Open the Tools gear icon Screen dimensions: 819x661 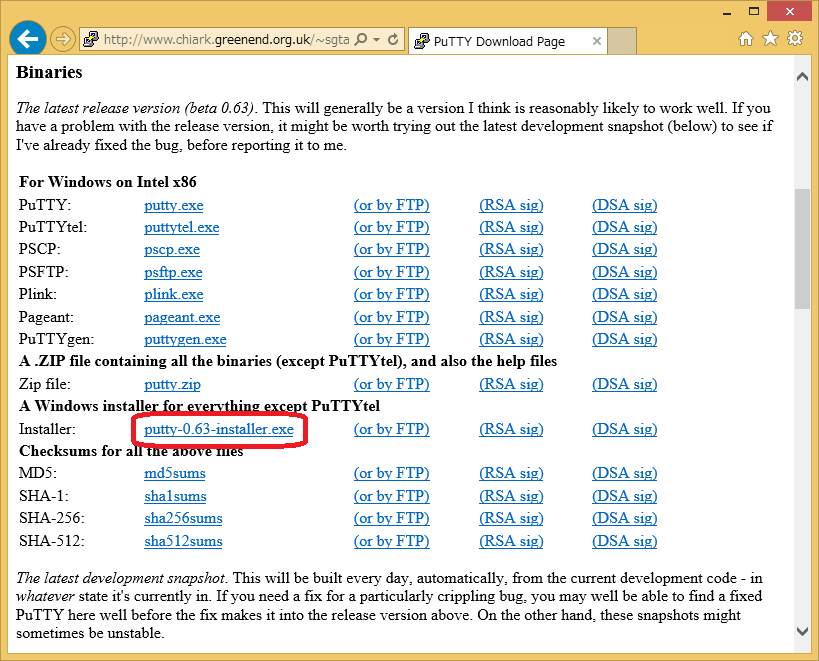(795, 39)
